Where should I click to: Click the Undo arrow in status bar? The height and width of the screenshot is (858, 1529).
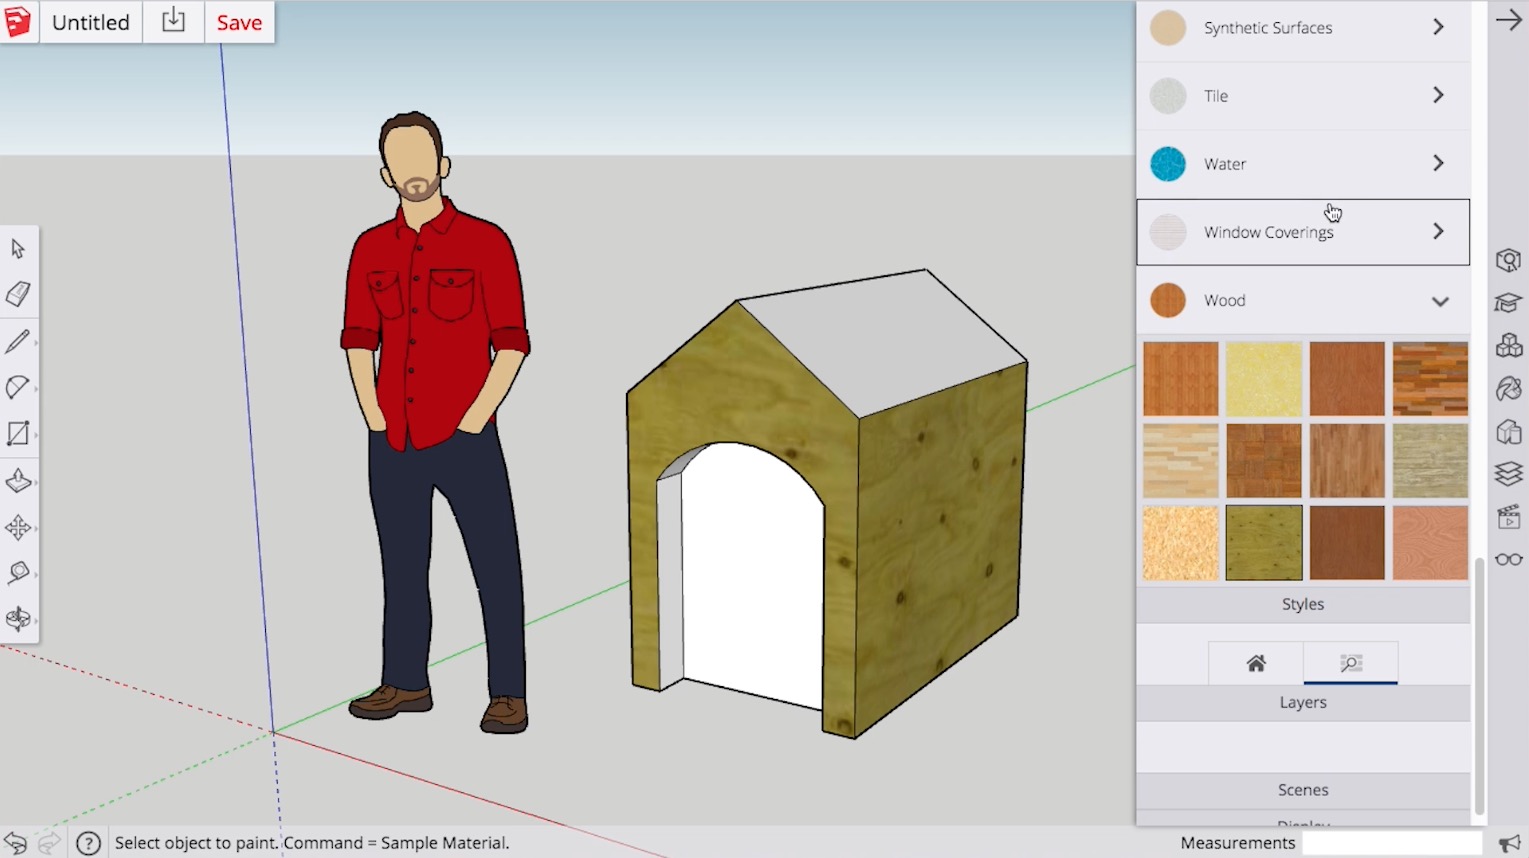[x=15, y=843]
